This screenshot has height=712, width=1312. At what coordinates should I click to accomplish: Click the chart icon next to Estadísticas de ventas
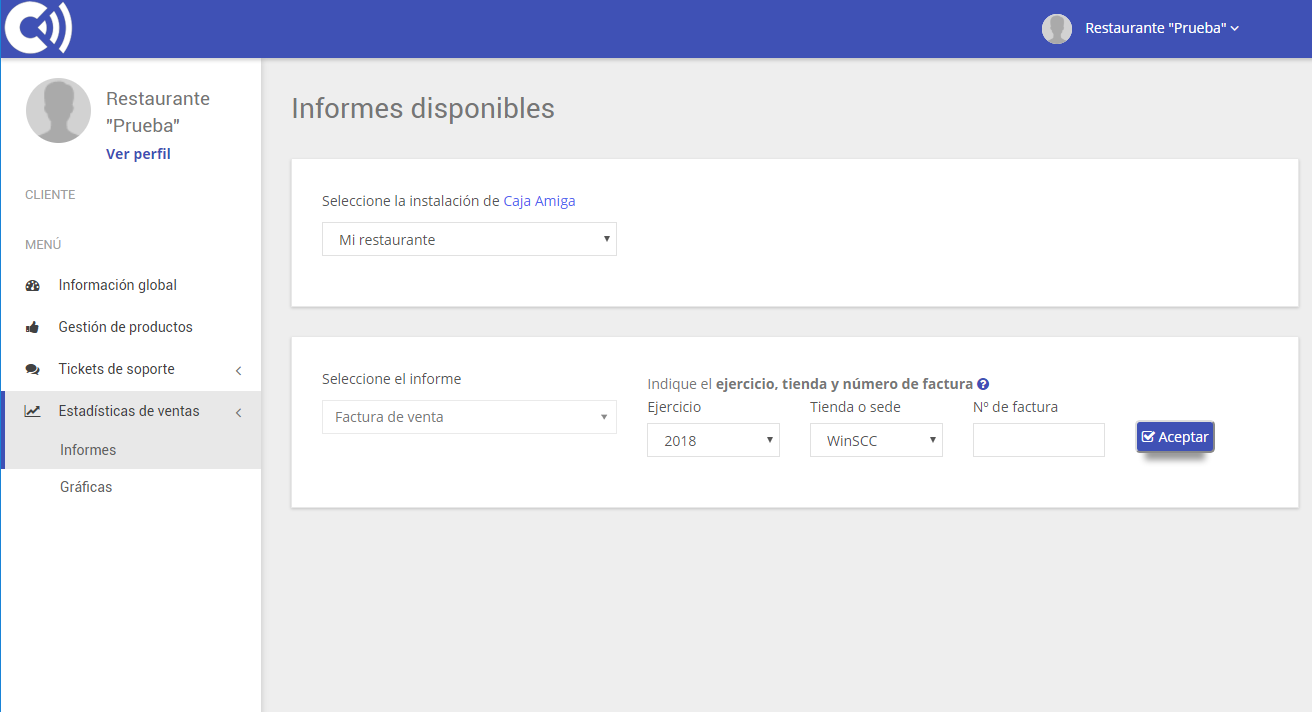click(x=32, y=410)
